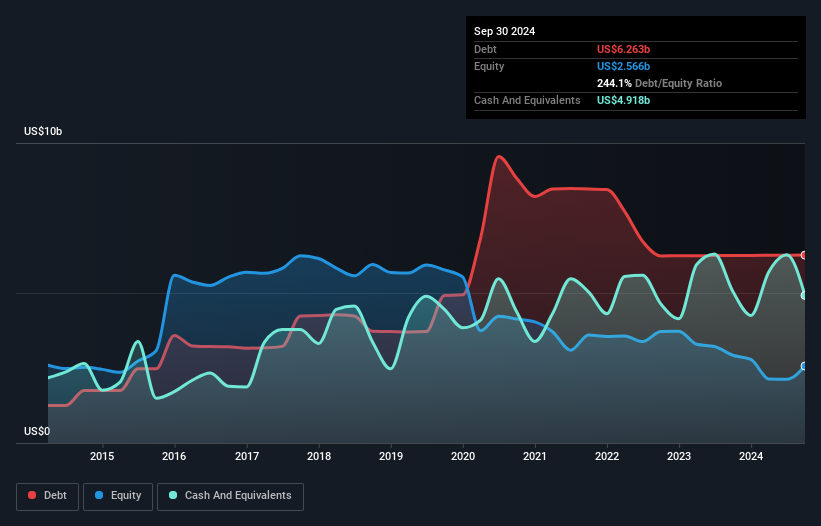Select the 2023 axis label
The image size is (821, 526).
coord(679,456)
